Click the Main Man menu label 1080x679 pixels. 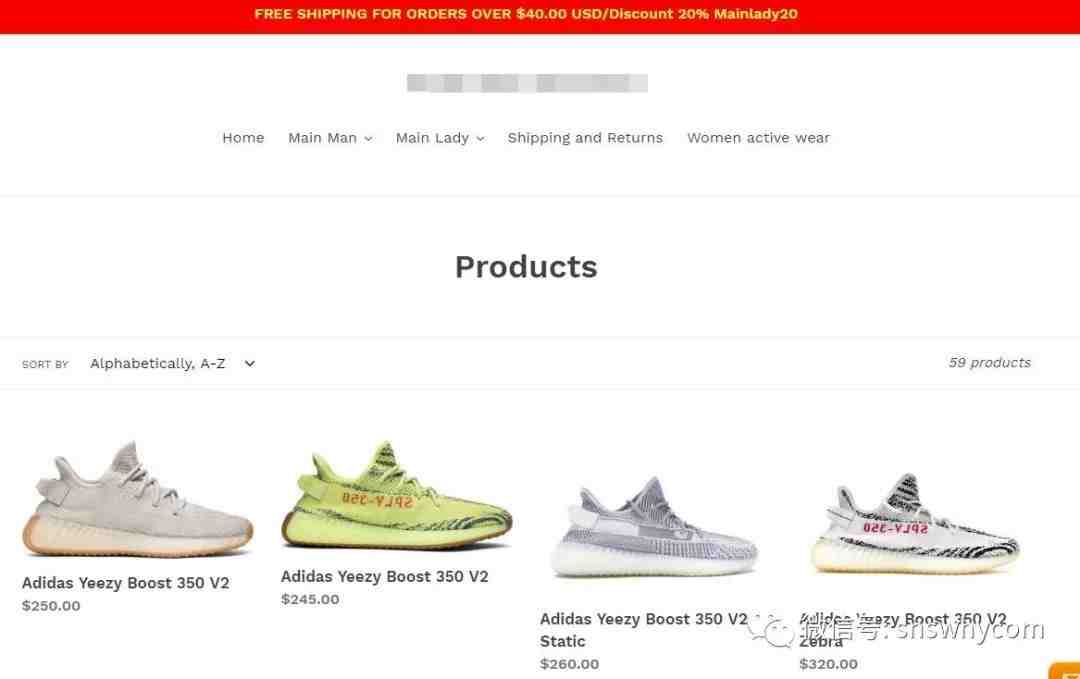tap(322, 138)
